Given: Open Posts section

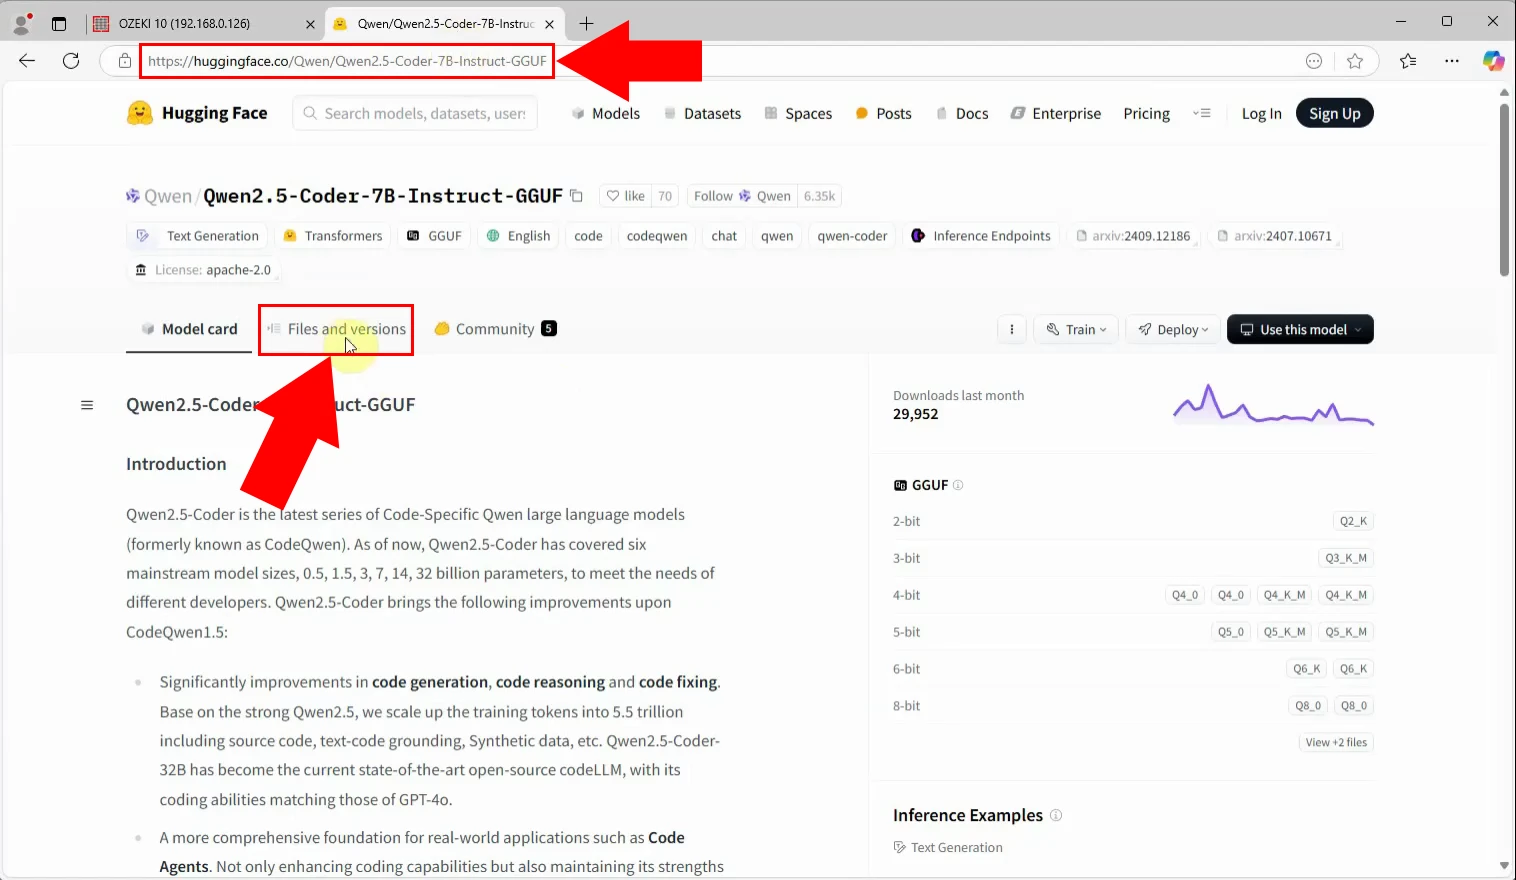Looking at the screenshot, I should point(884,113).
